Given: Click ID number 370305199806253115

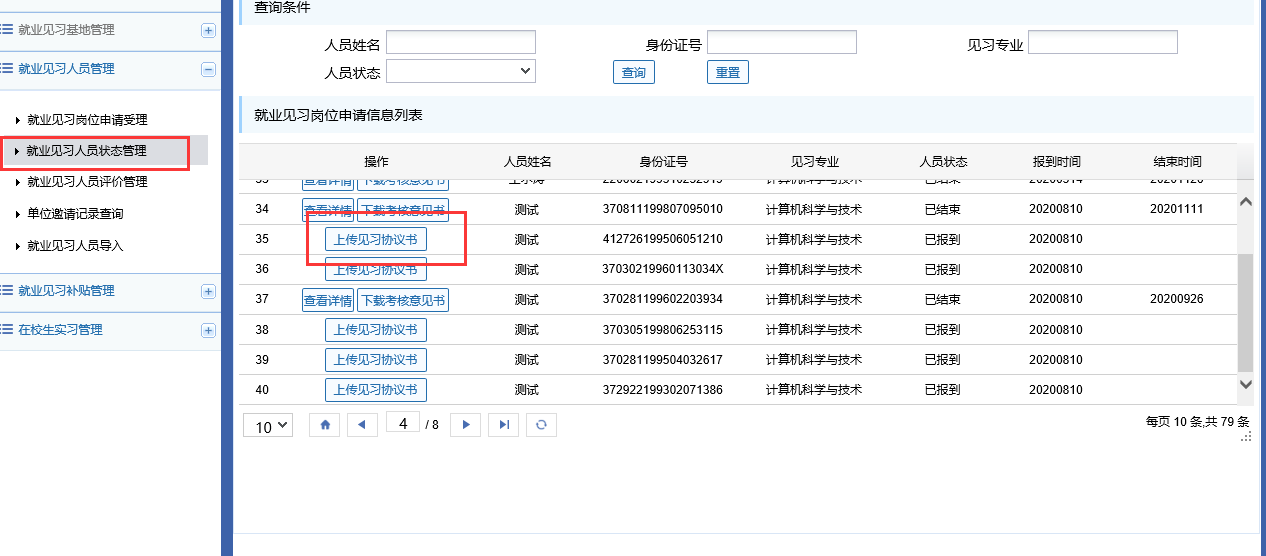Looking at the screenshot, I should click(663, 330).
